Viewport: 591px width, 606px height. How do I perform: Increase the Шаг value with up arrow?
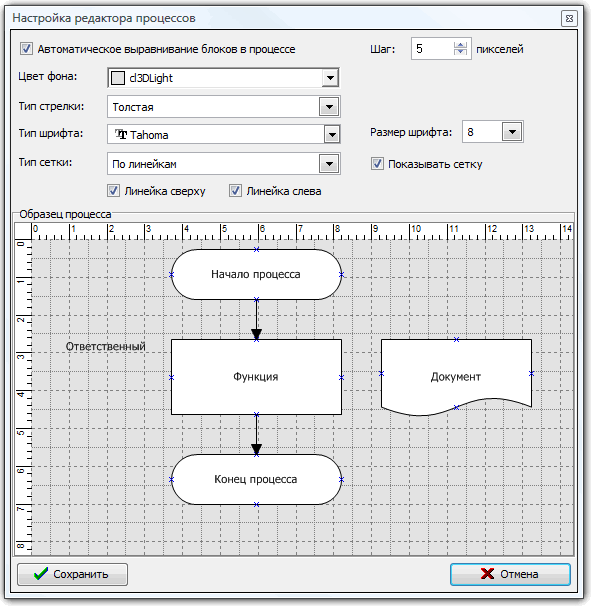point(460,45)
